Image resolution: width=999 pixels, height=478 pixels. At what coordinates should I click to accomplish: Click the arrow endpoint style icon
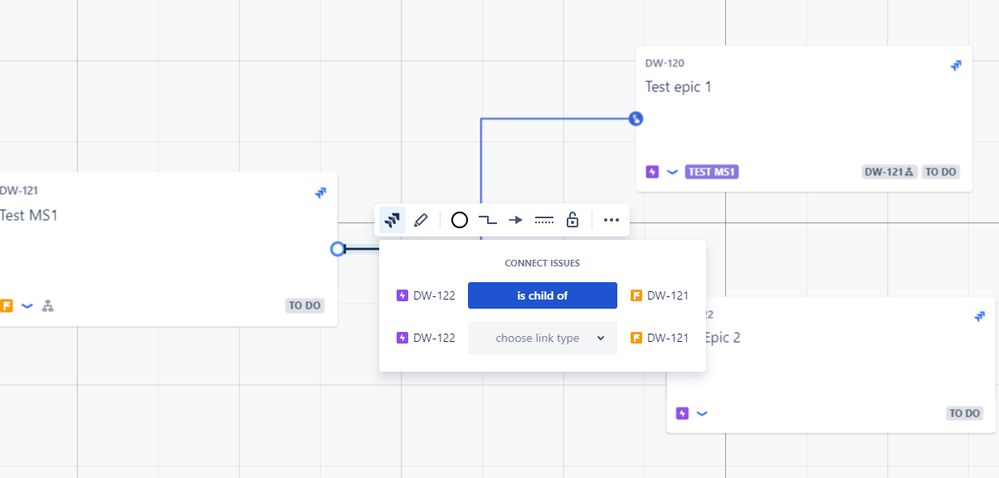(515, 221)
